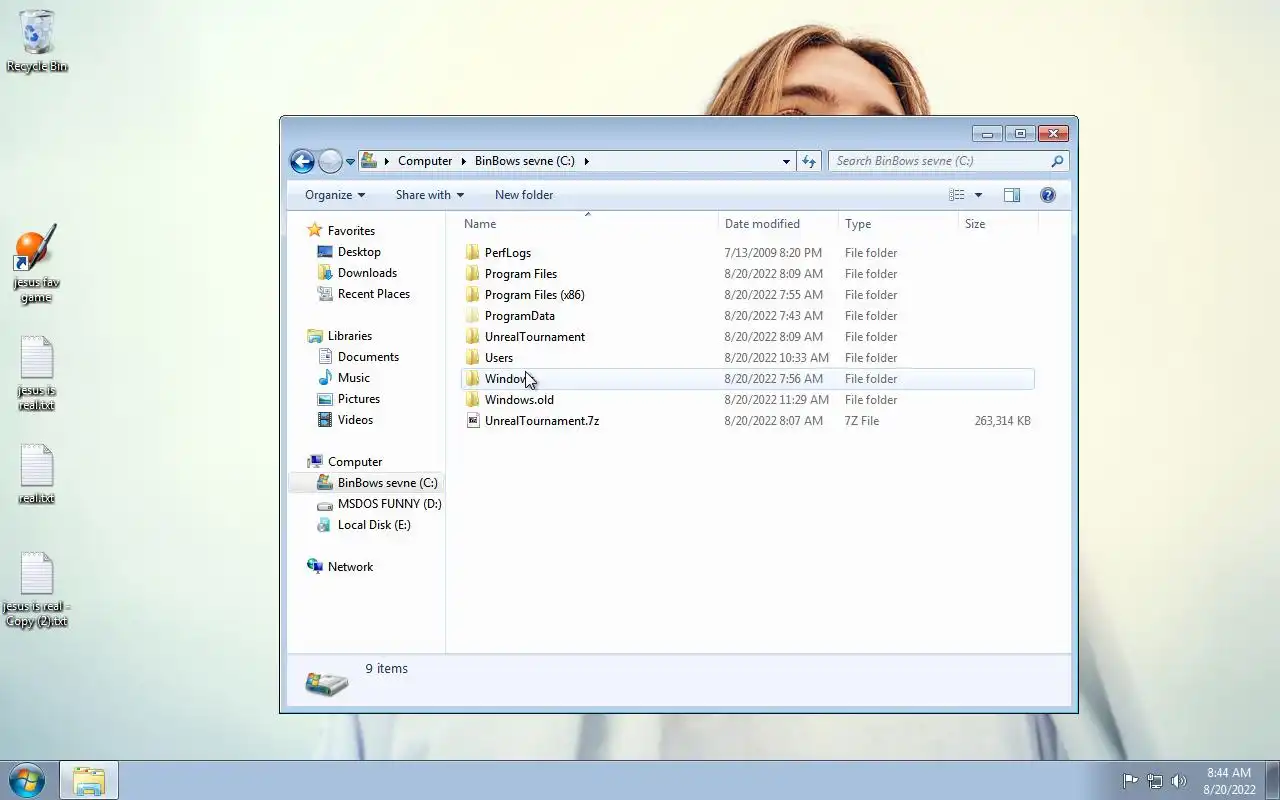This screenshot has width=1280, height=800.
Task: Click Favorites in the navigation pane
Action: (x=351, y=231)
